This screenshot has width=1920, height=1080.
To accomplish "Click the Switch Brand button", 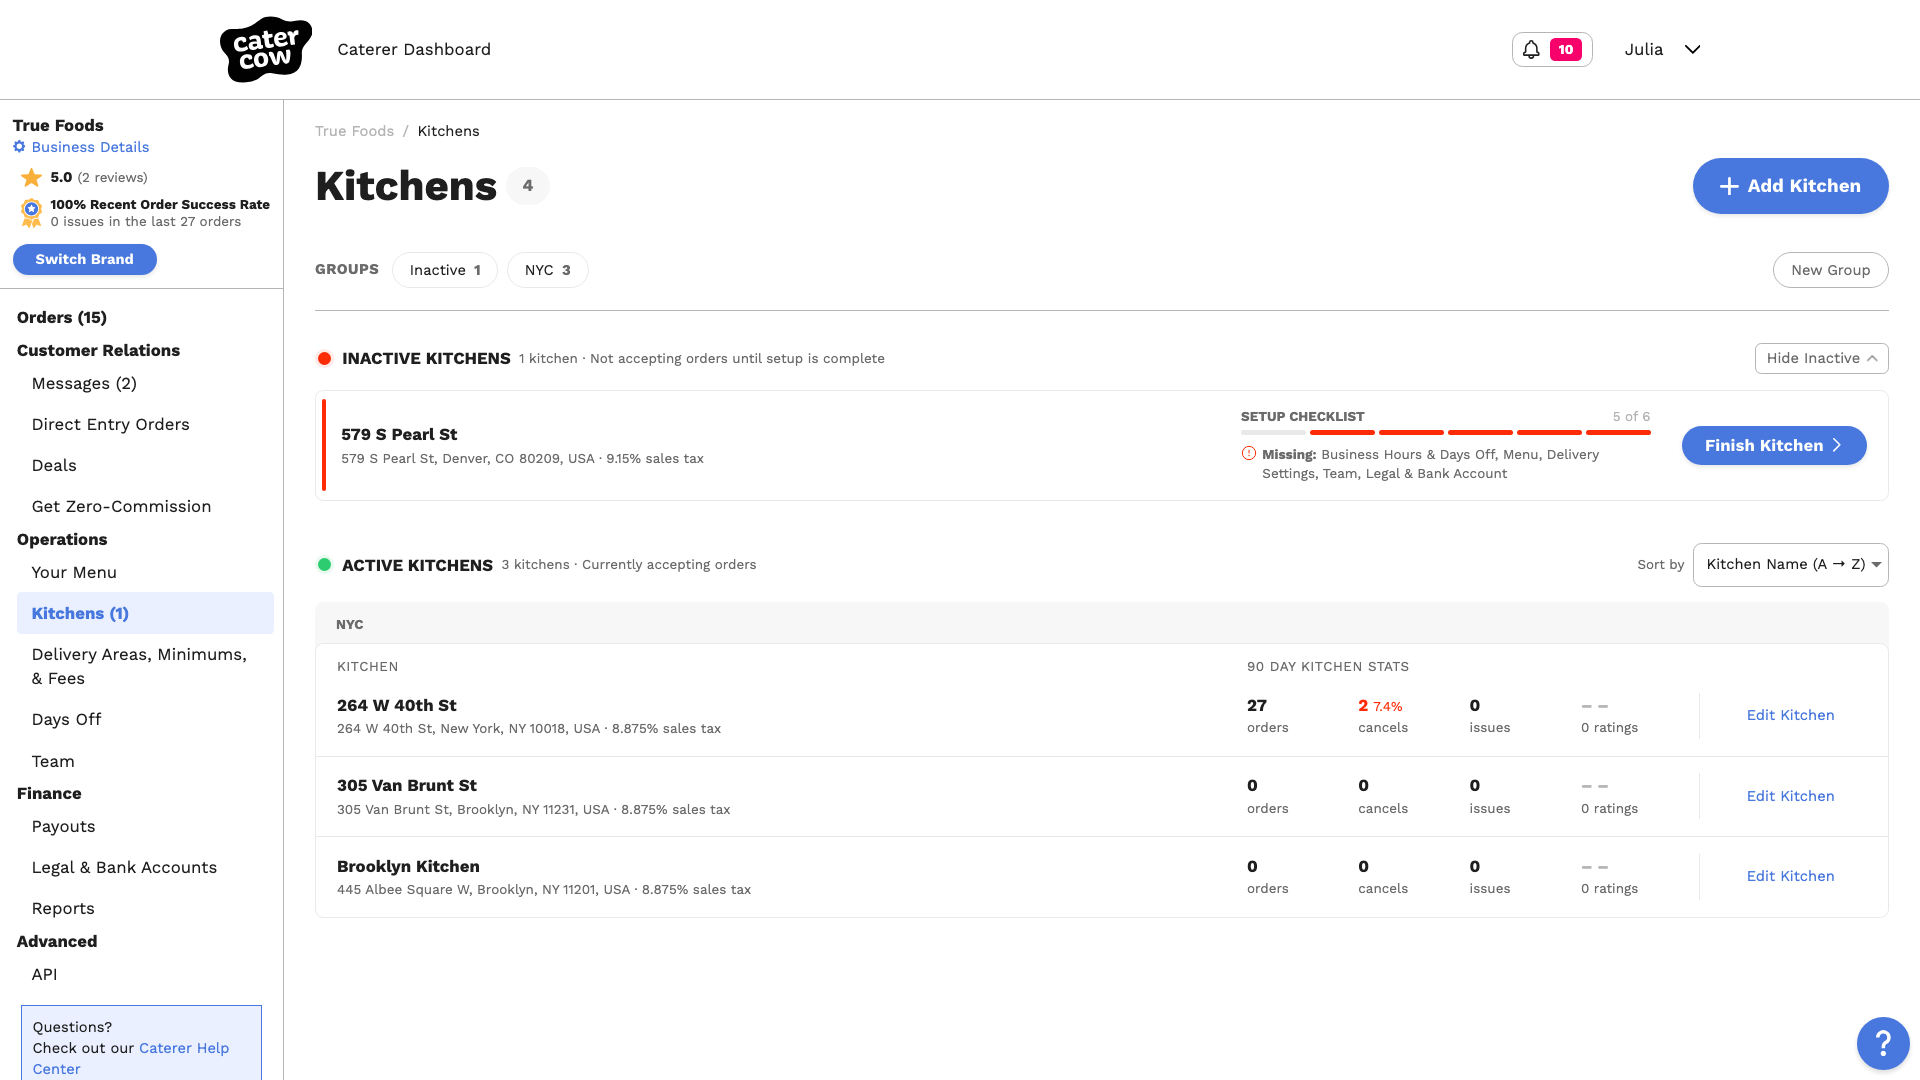I will tap(85, 259).
